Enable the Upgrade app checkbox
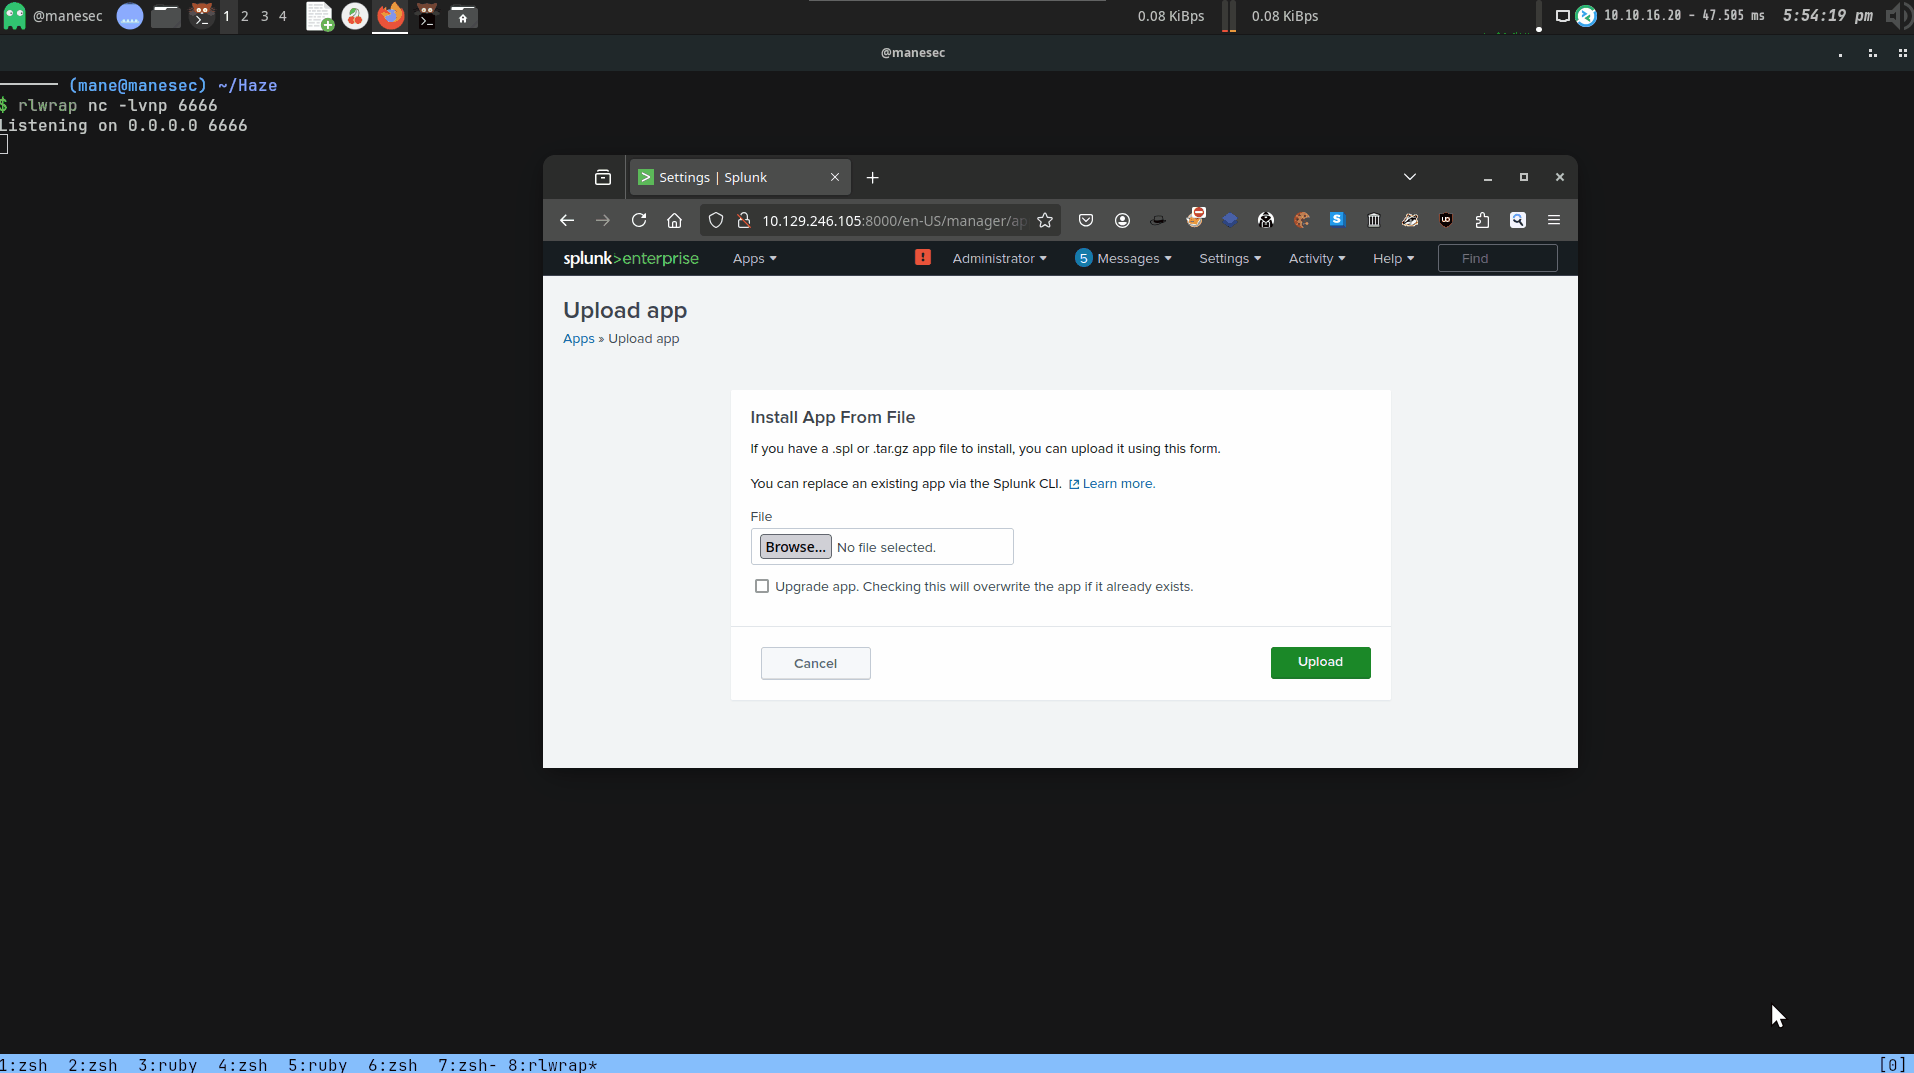Image resolution: width=1914 pixels, height=1073 pixels. coord(762,586)
